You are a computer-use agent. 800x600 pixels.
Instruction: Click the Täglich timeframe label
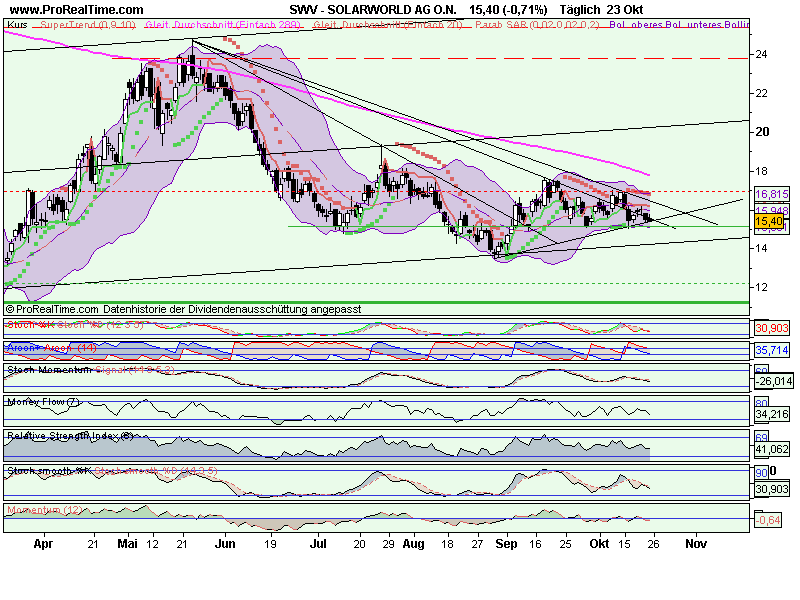pos(581,10)
